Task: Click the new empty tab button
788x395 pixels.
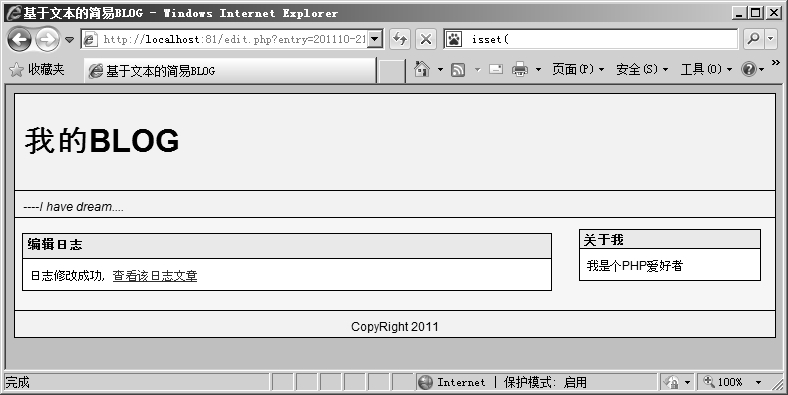Action: [391, 71]
